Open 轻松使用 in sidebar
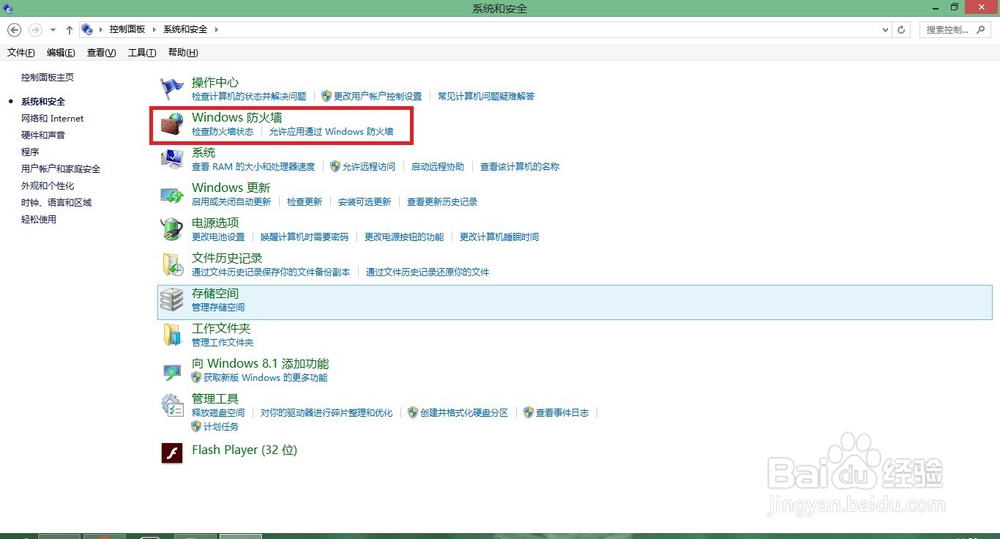The height and width of the screenshot is (539, 1000). 38,219
